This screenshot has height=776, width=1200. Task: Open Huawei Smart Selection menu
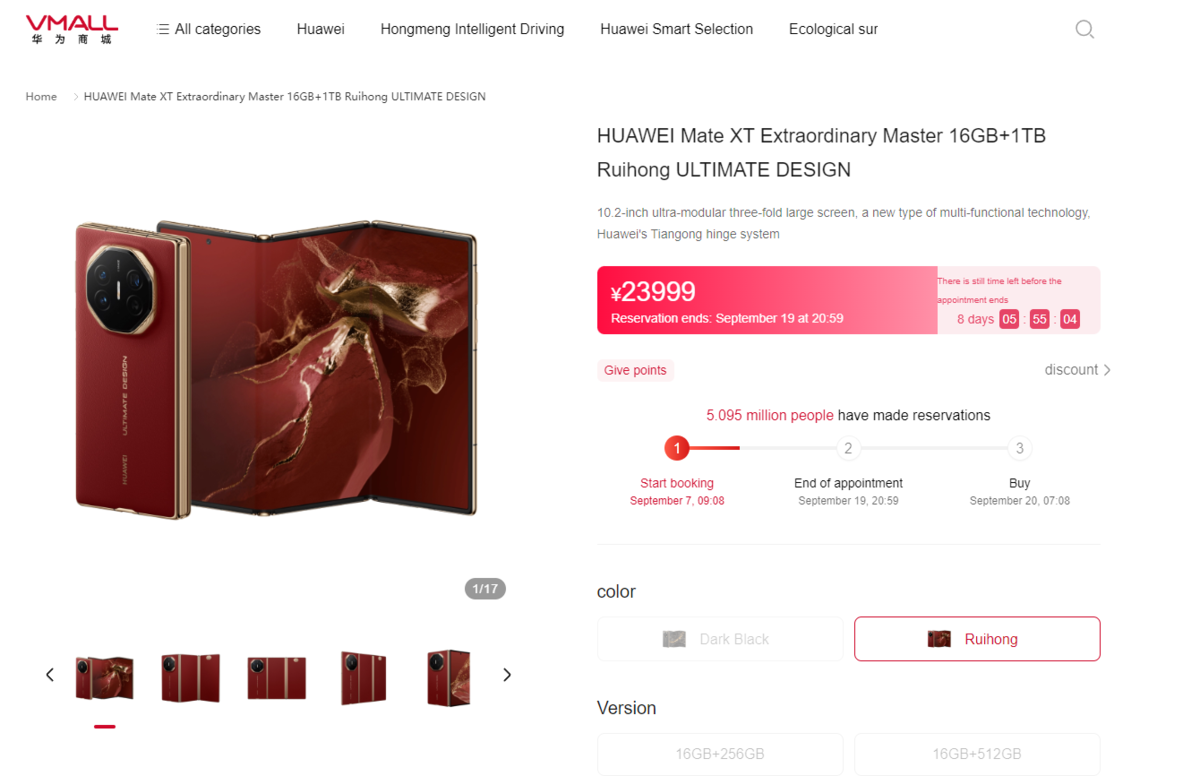[x=677, y=29]
